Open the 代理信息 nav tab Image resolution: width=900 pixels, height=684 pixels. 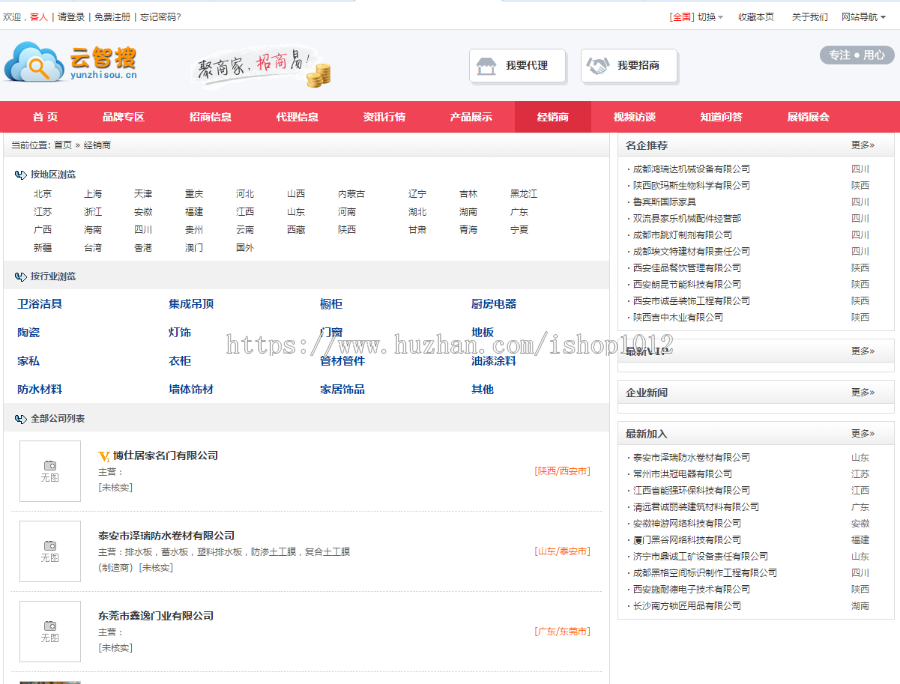click(x=297, y=117)
